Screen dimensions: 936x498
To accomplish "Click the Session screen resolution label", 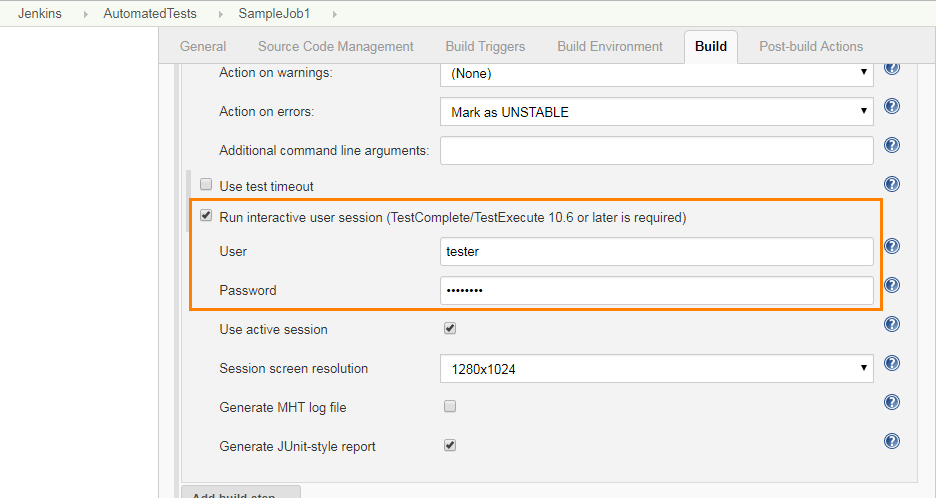I will [x=294, y=368].
